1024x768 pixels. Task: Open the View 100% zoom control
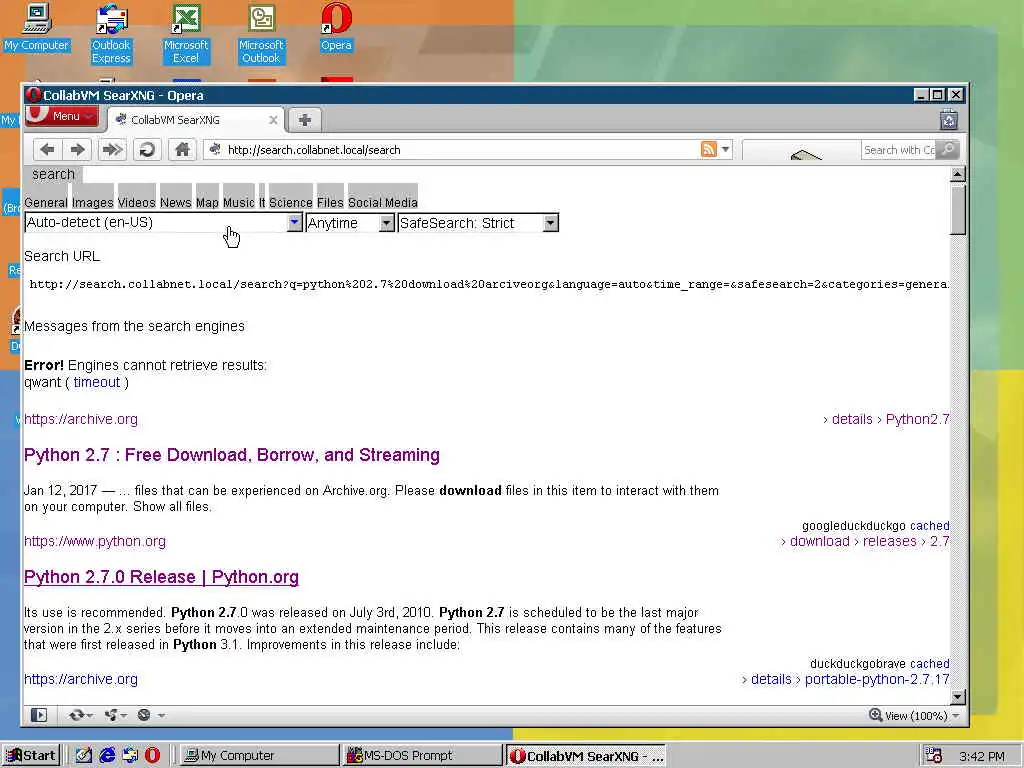(914, 716)
